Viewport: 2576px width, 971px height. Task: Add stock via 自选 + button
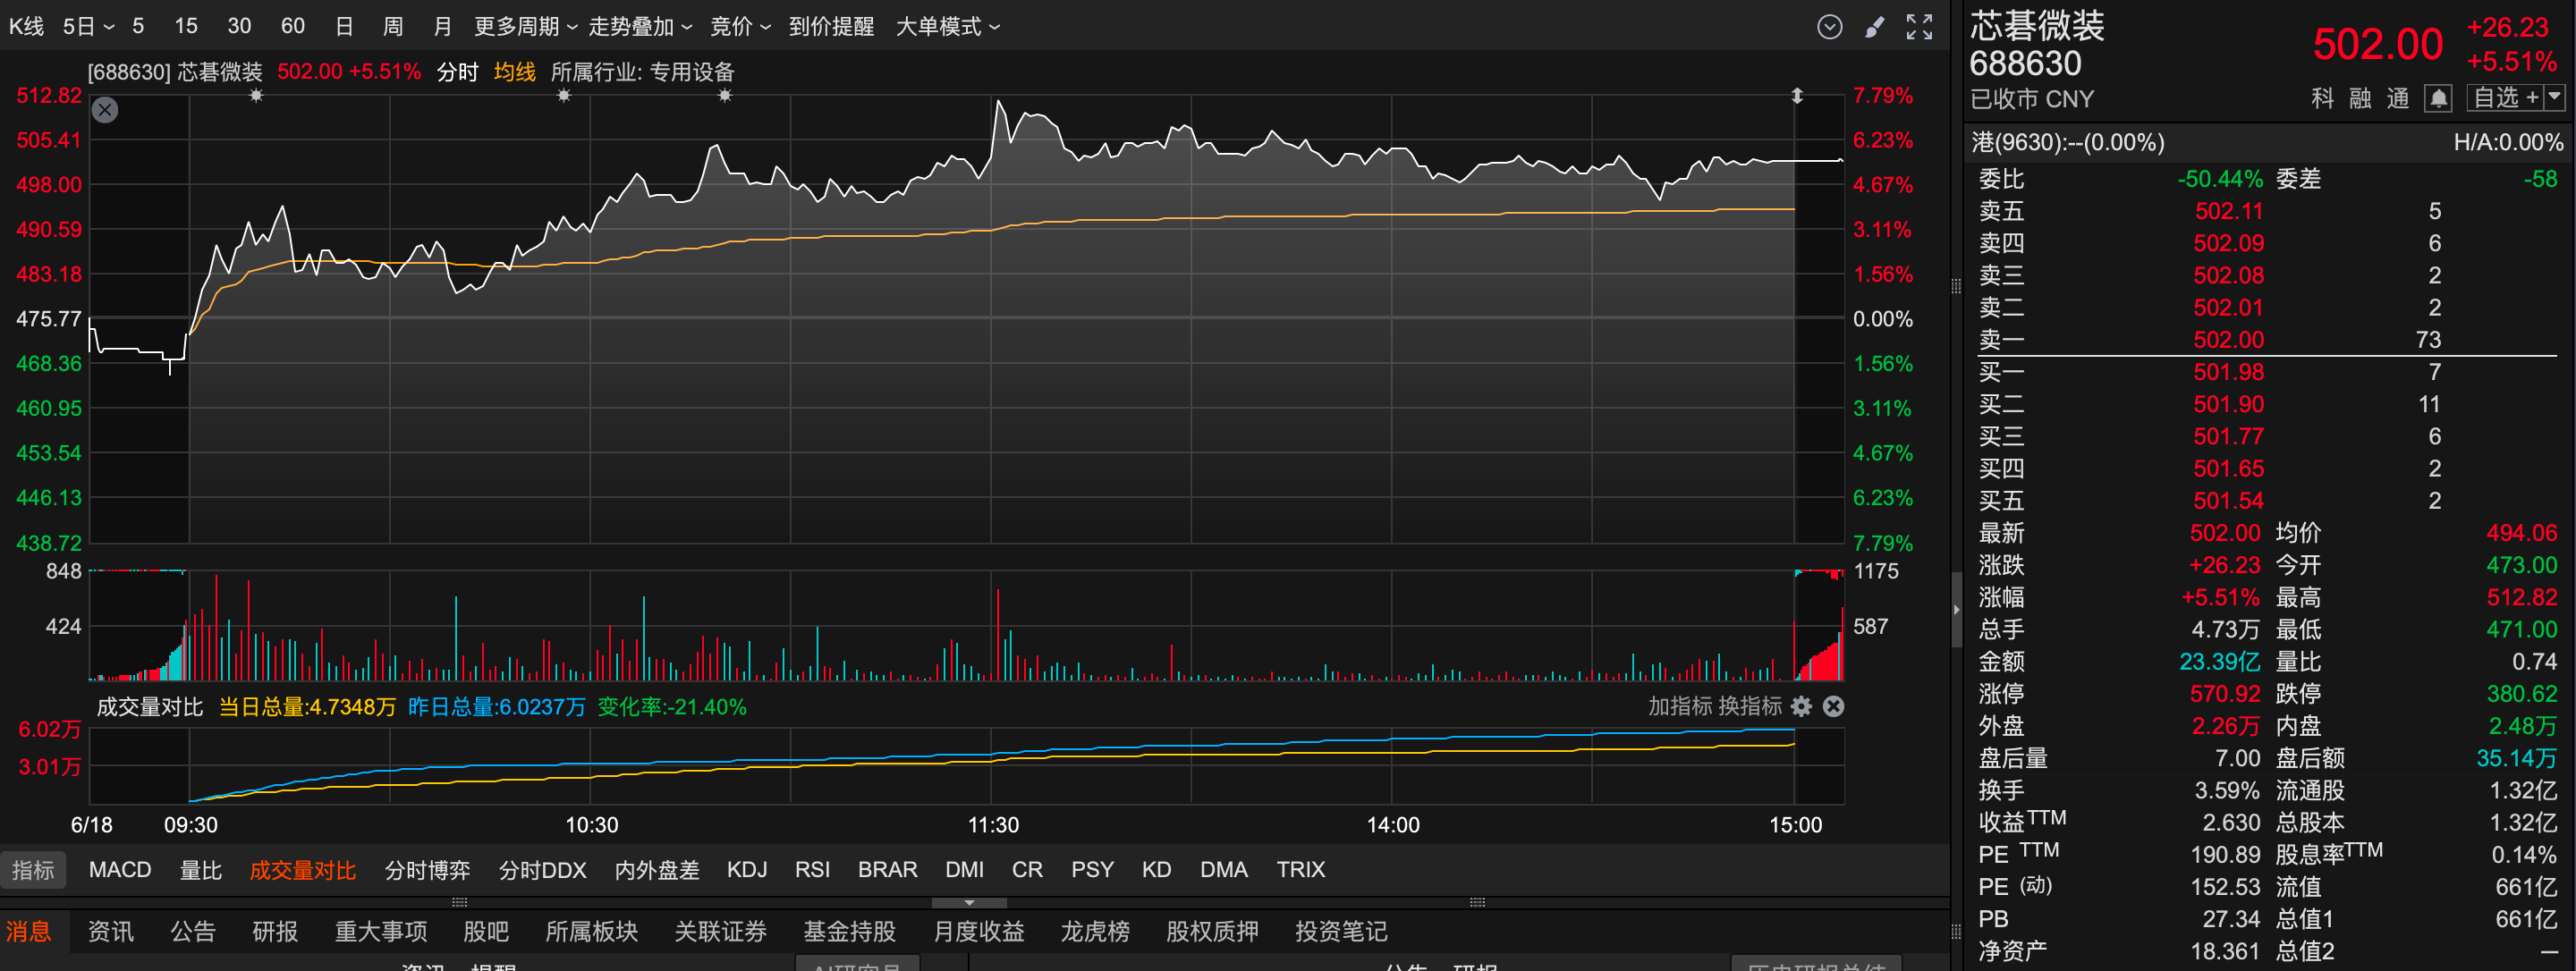[x=2504, y=98]
